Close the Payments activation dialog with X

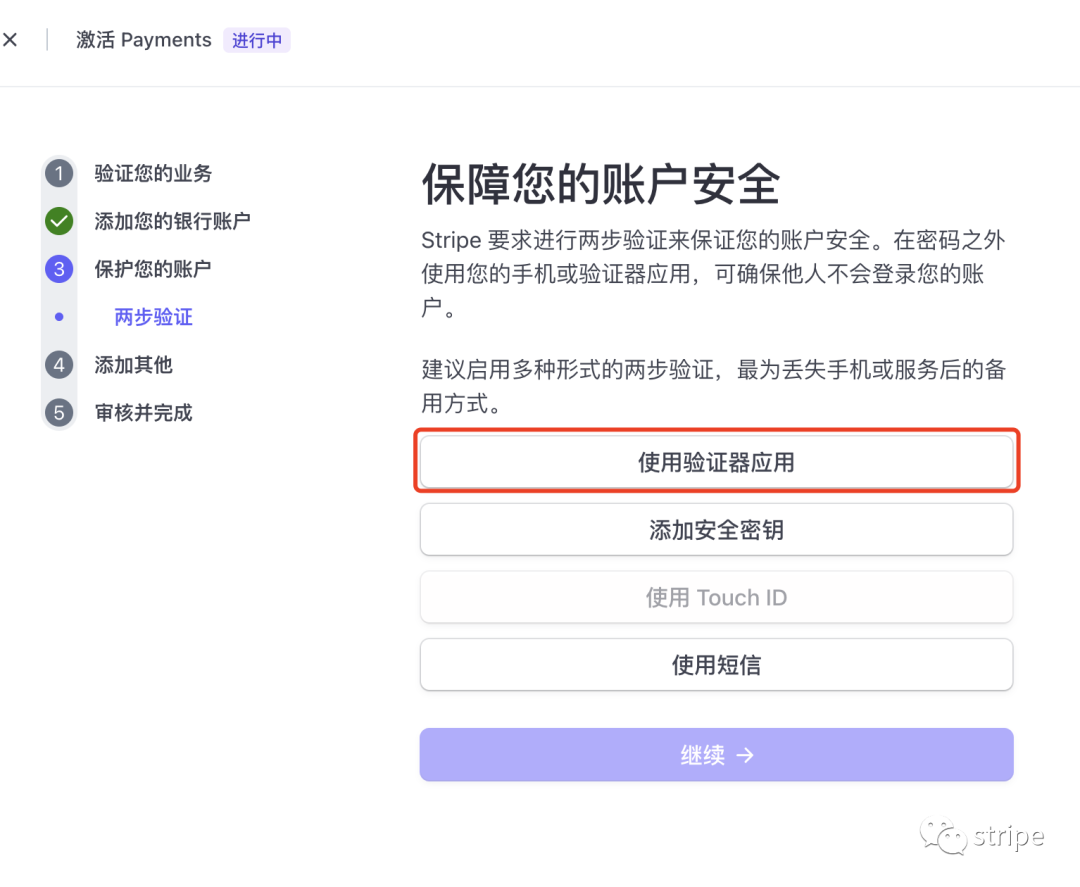click(x=10, y=40)
